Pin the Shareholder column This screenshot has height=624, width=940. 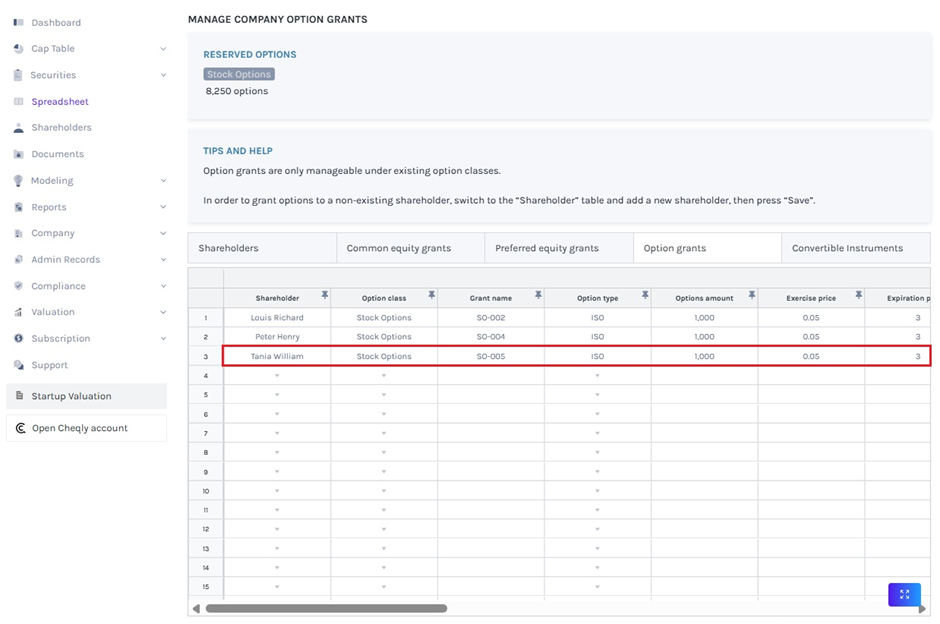pos(324,295)
